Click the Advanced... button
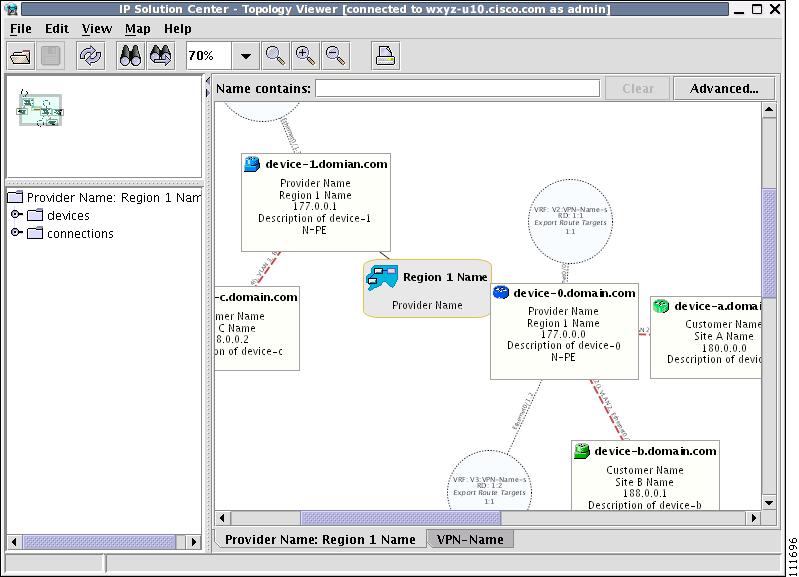The width and height of the screenshot is (799, 577). [724, 89]
